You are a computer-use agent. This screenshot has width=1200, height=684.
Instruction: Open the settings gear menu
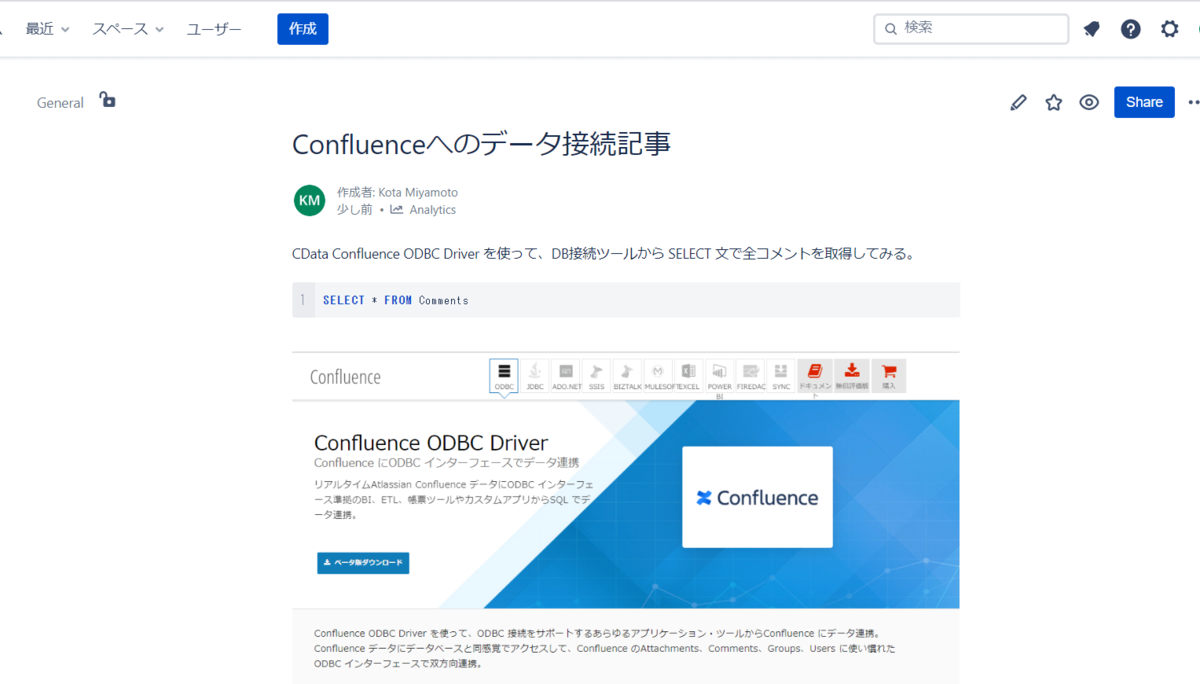[1170, 29]
